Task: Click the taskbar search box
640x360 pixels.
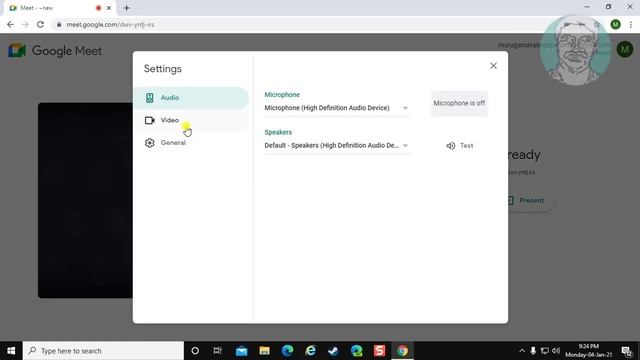Action: [x=103, y=351]
